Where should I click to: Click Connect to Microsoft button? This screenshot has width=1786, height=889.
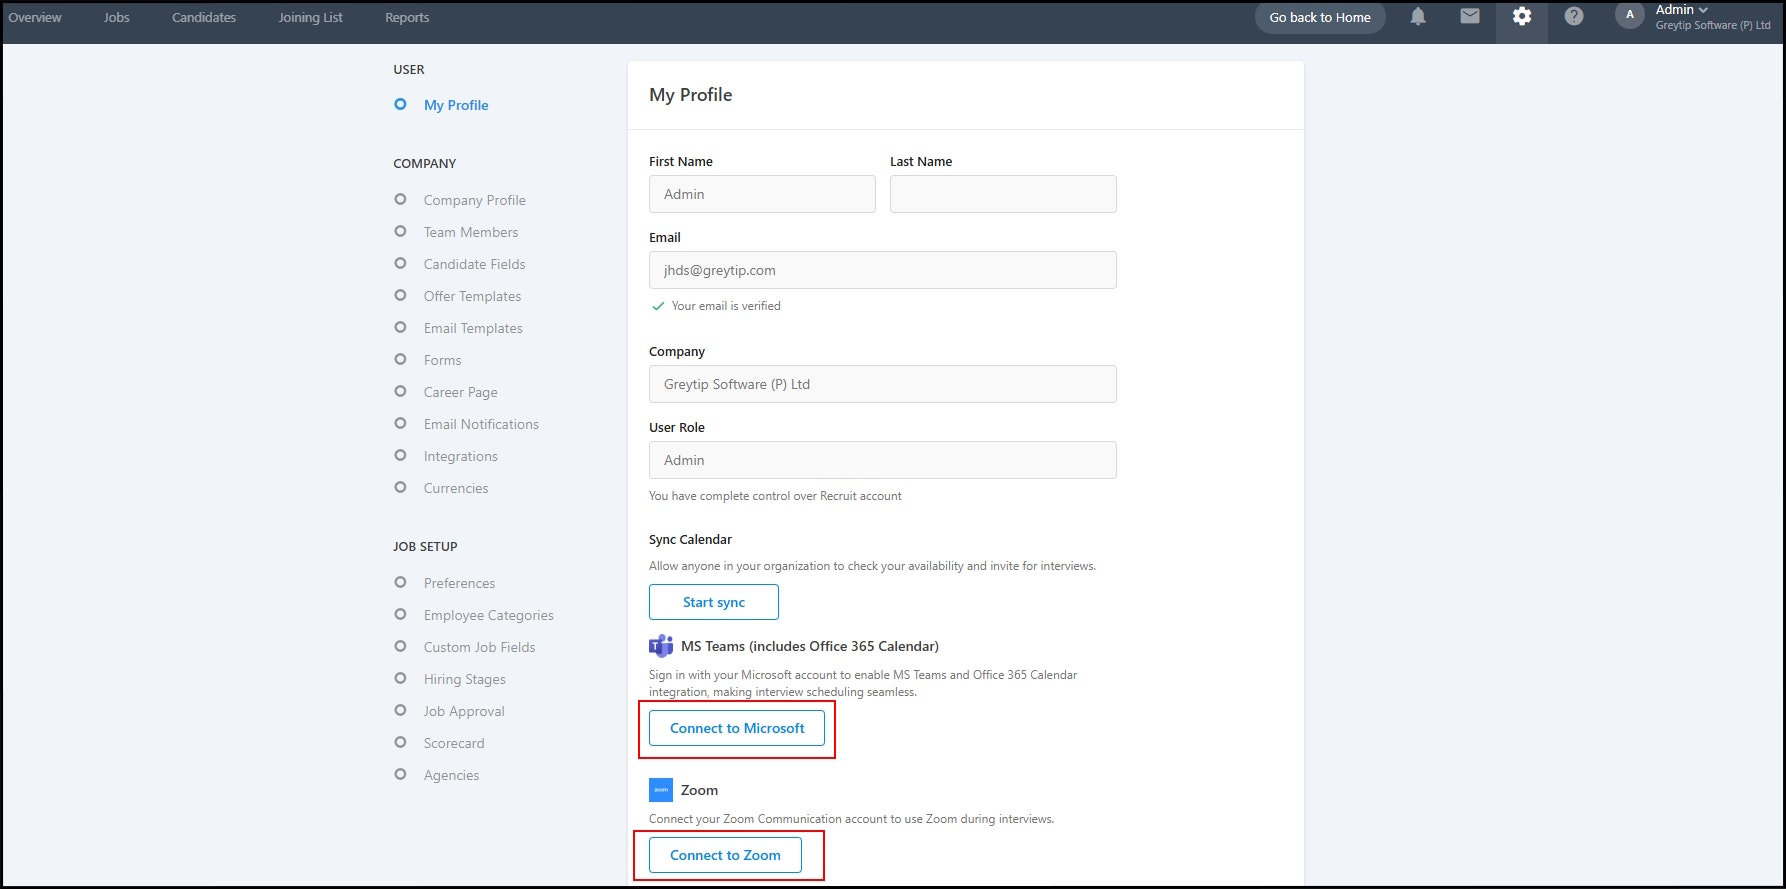click(737, 728)
